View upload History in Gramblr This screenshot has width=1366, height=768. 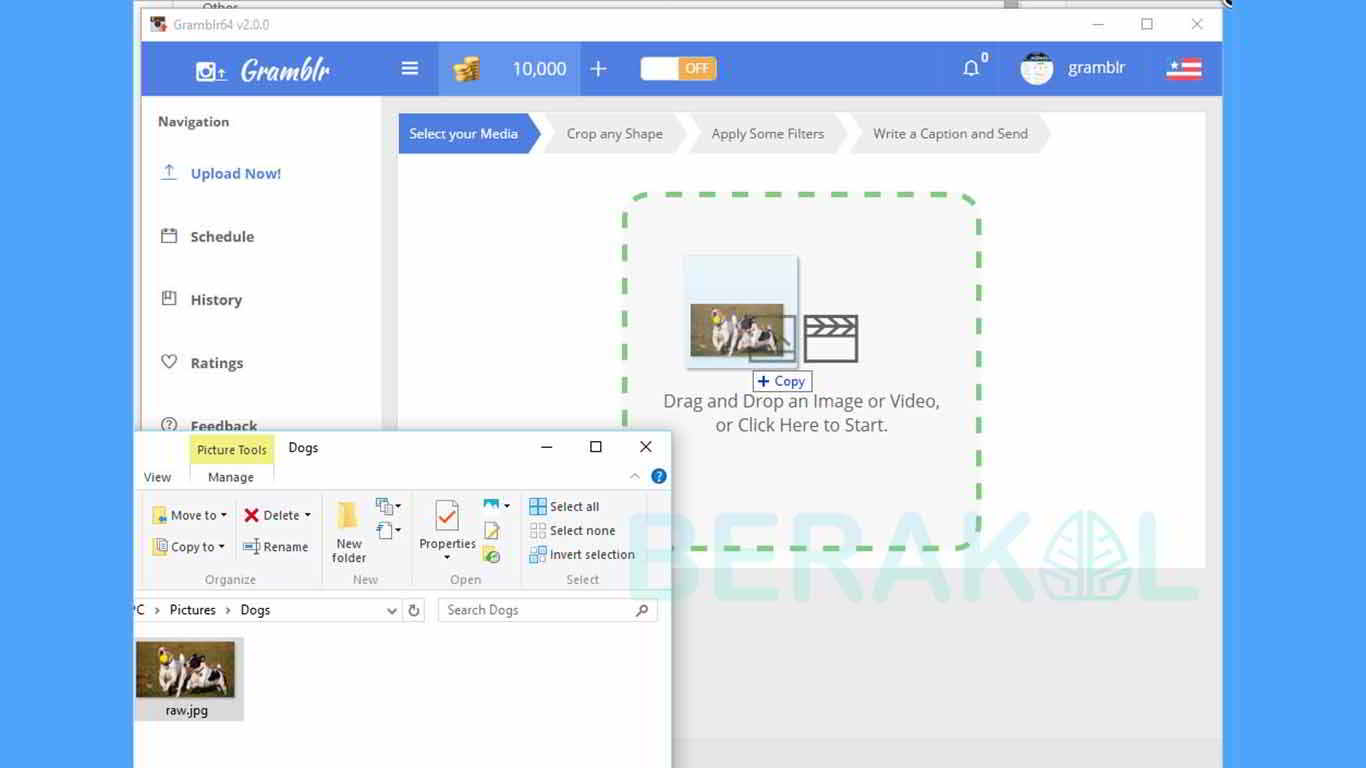[216, 299]
